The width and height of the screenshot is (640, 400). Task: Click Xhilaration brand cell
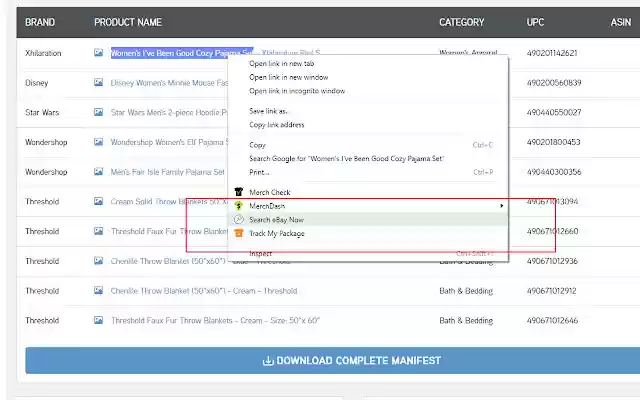click(x=43, y=53)
